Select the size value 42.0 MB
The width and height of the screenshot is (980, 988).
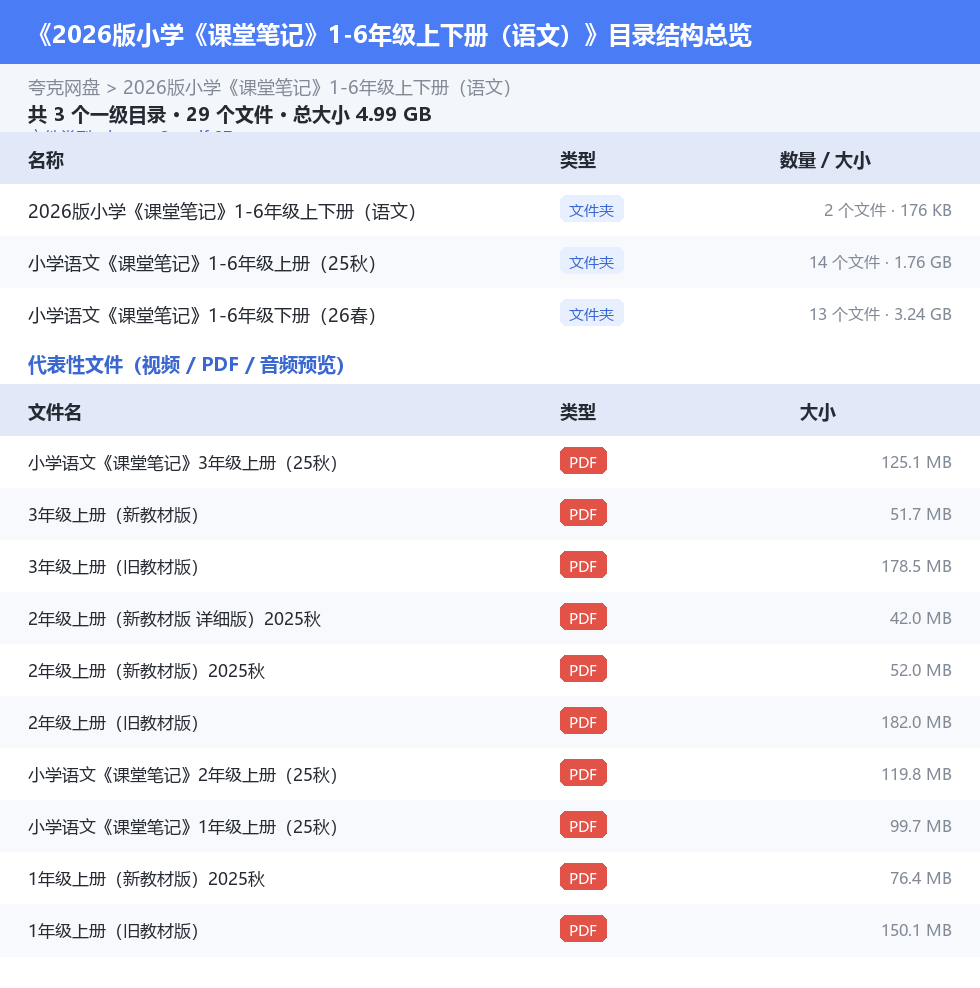tap(921, 618)
